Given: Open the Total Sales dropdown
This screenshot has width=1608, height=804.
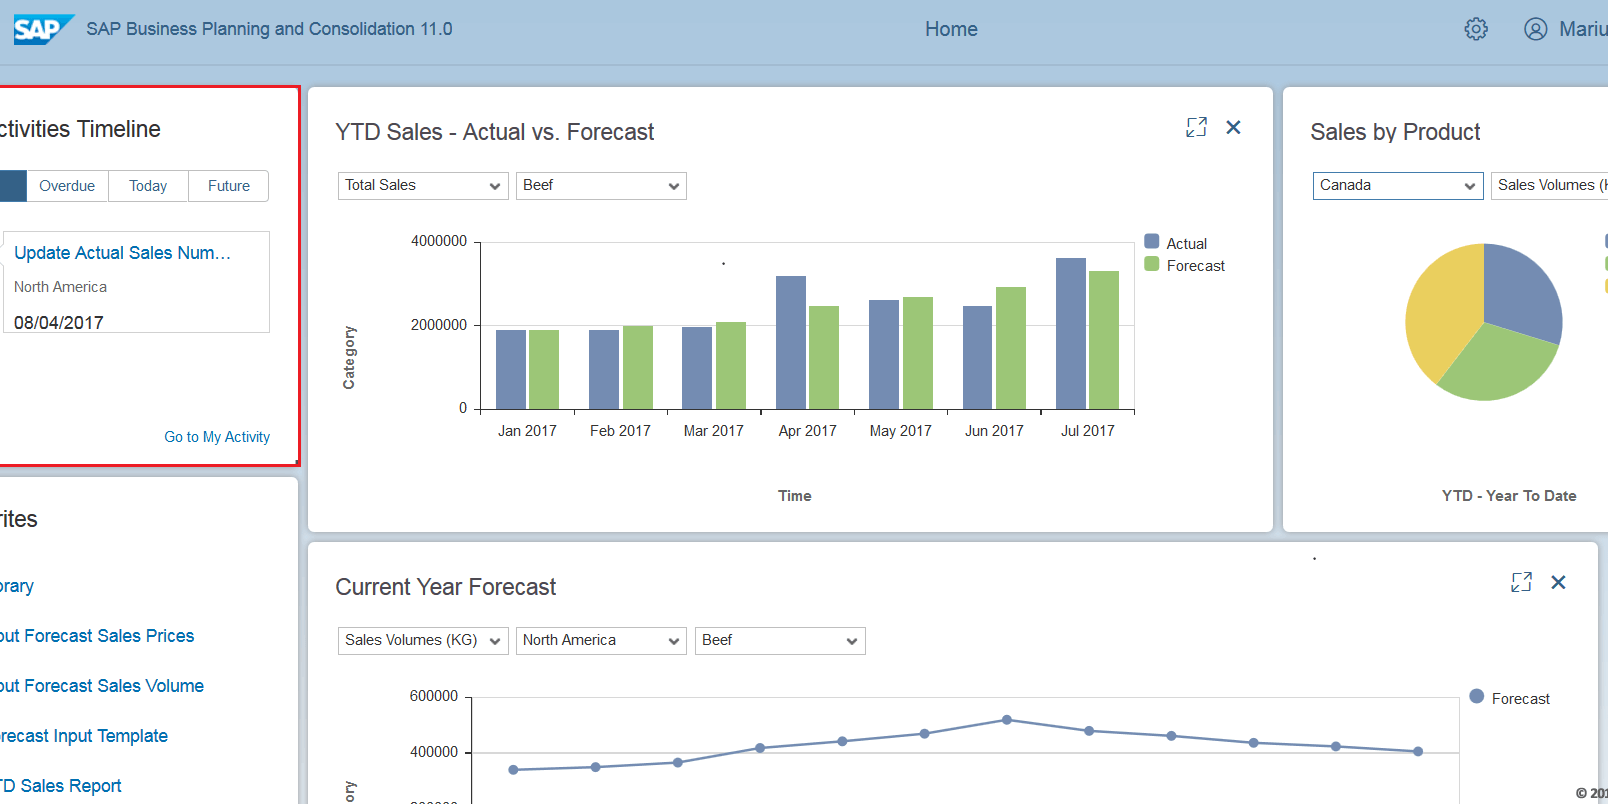Looking at the screenshot, I should 422,186.
